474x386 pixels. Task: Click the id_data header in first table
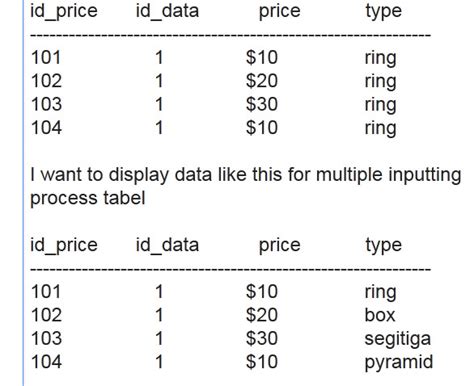[167, 12]
